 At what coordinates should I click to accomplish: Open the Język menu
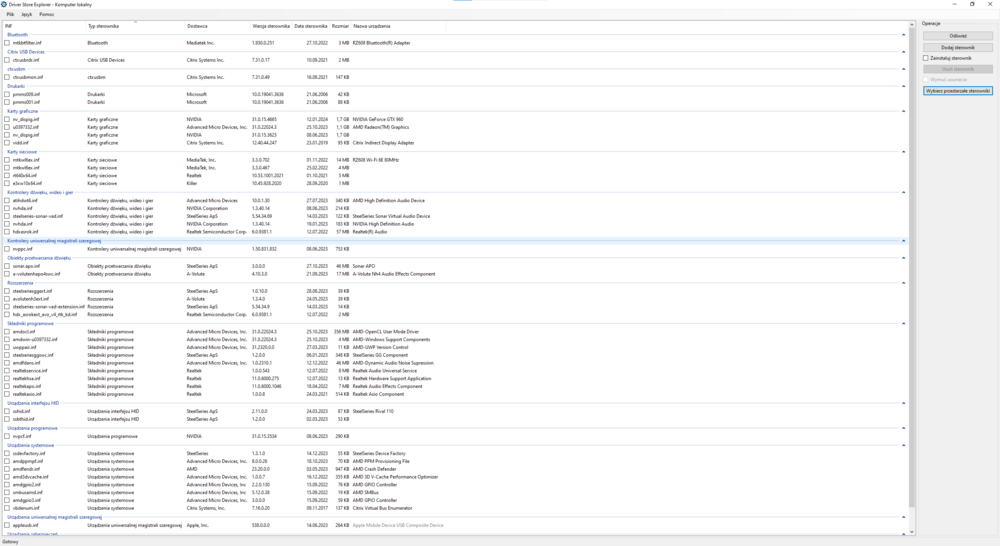27,14
